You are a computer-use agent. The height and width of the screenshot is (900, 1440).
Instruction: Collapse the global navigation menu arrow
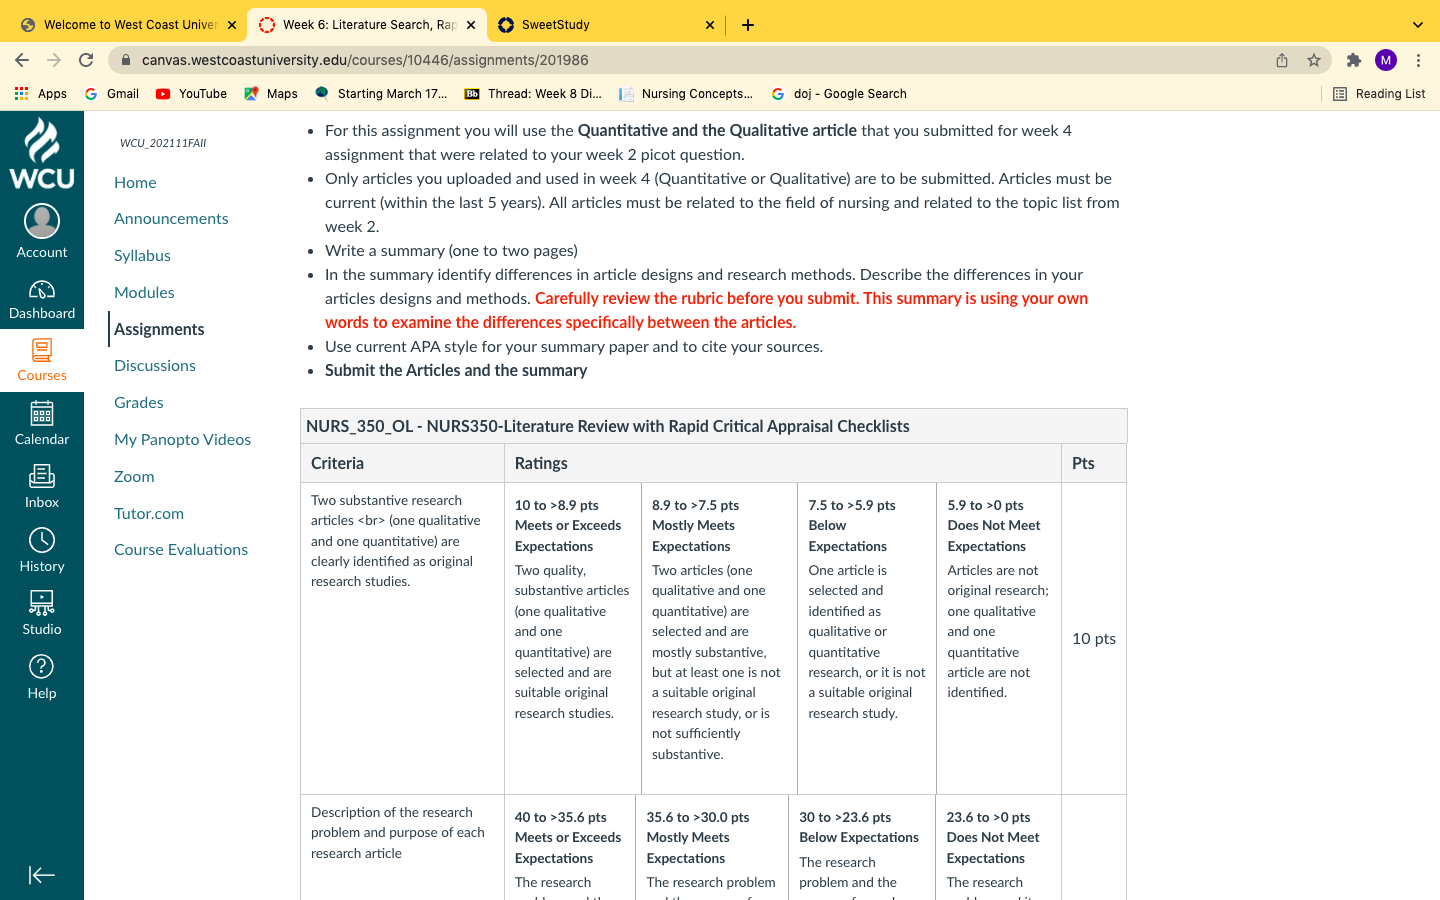tap(42, 875)
